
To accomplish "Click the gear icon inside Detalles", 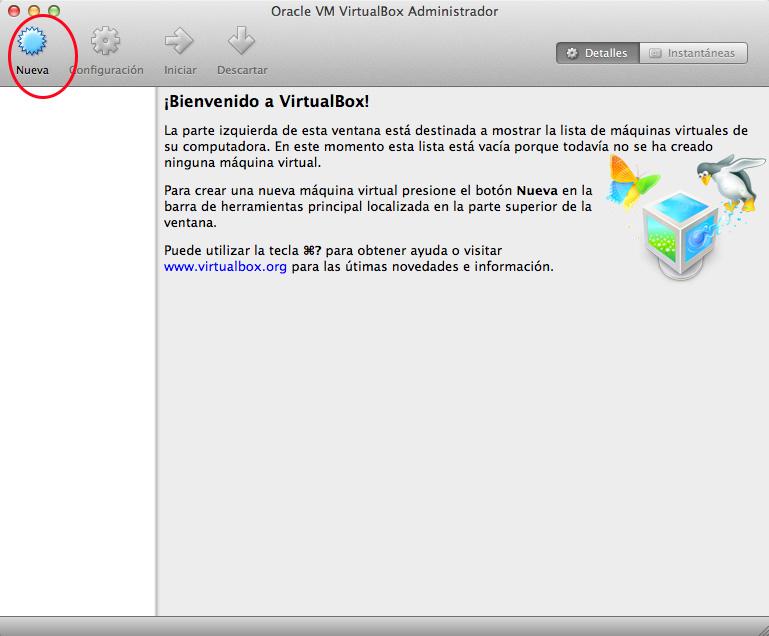I will (572, 53).
